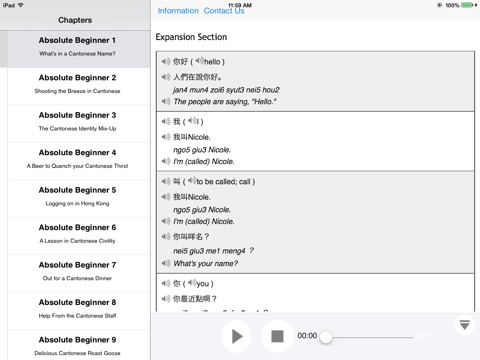
Task: Click the romanization 'jan4 mun4 zoi6 syut3 nei5 hou2'
Action: pyautogui.click(x=226, y=90)
